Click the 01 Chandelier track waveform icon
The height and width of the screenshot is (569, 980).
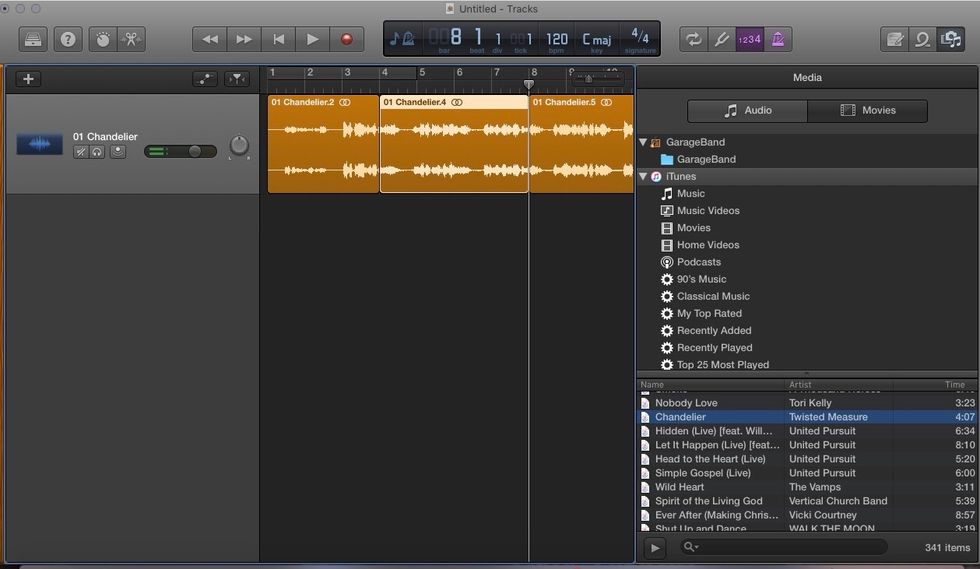39,144
